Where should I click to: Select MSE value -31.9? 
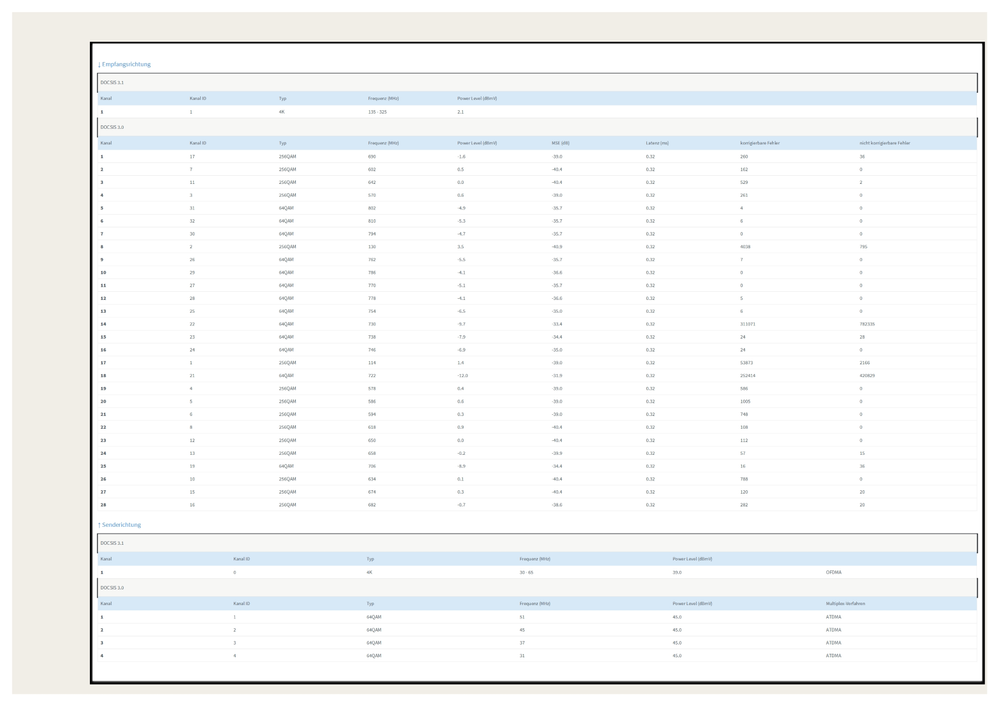[x=557, y=376]
